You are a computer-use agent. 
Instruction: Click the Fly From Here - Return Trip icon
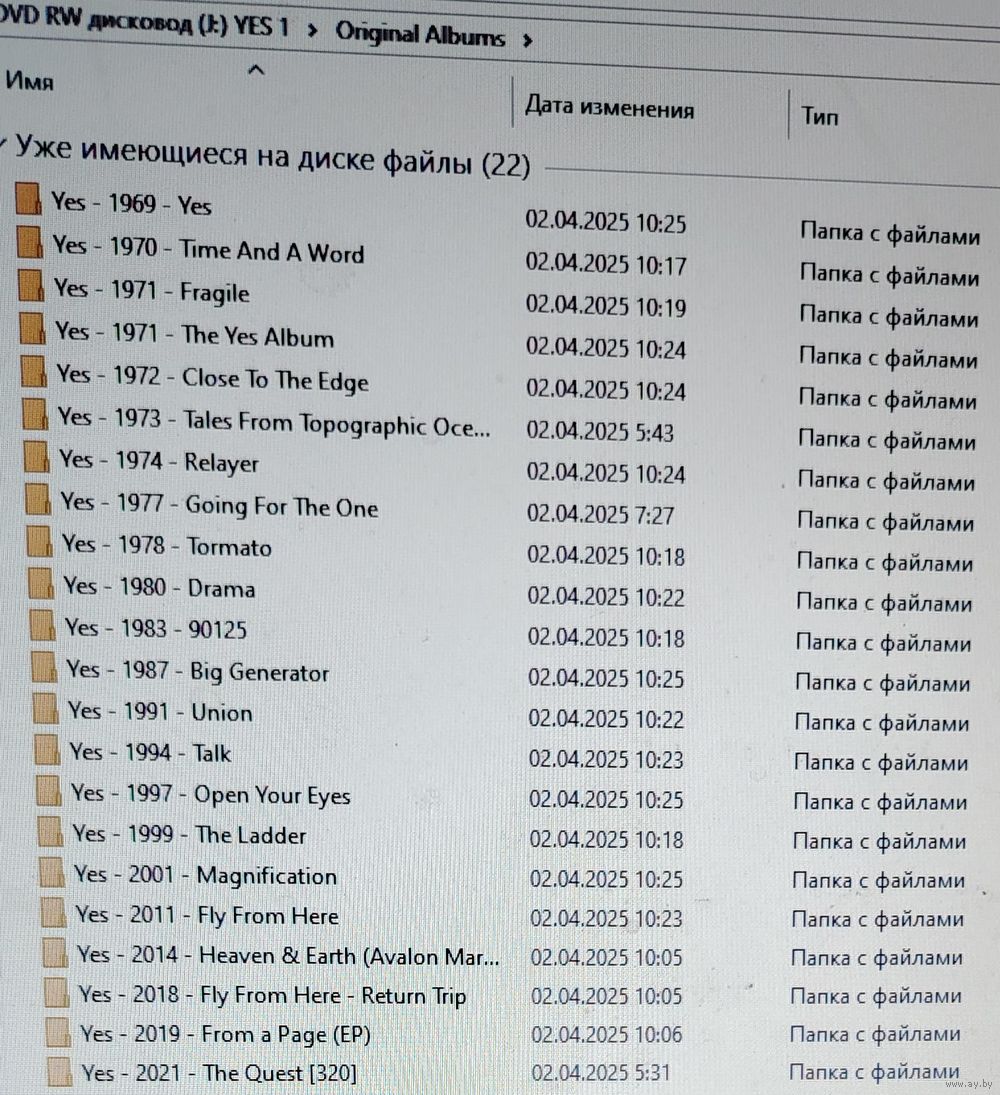click(x=56, y=992)
